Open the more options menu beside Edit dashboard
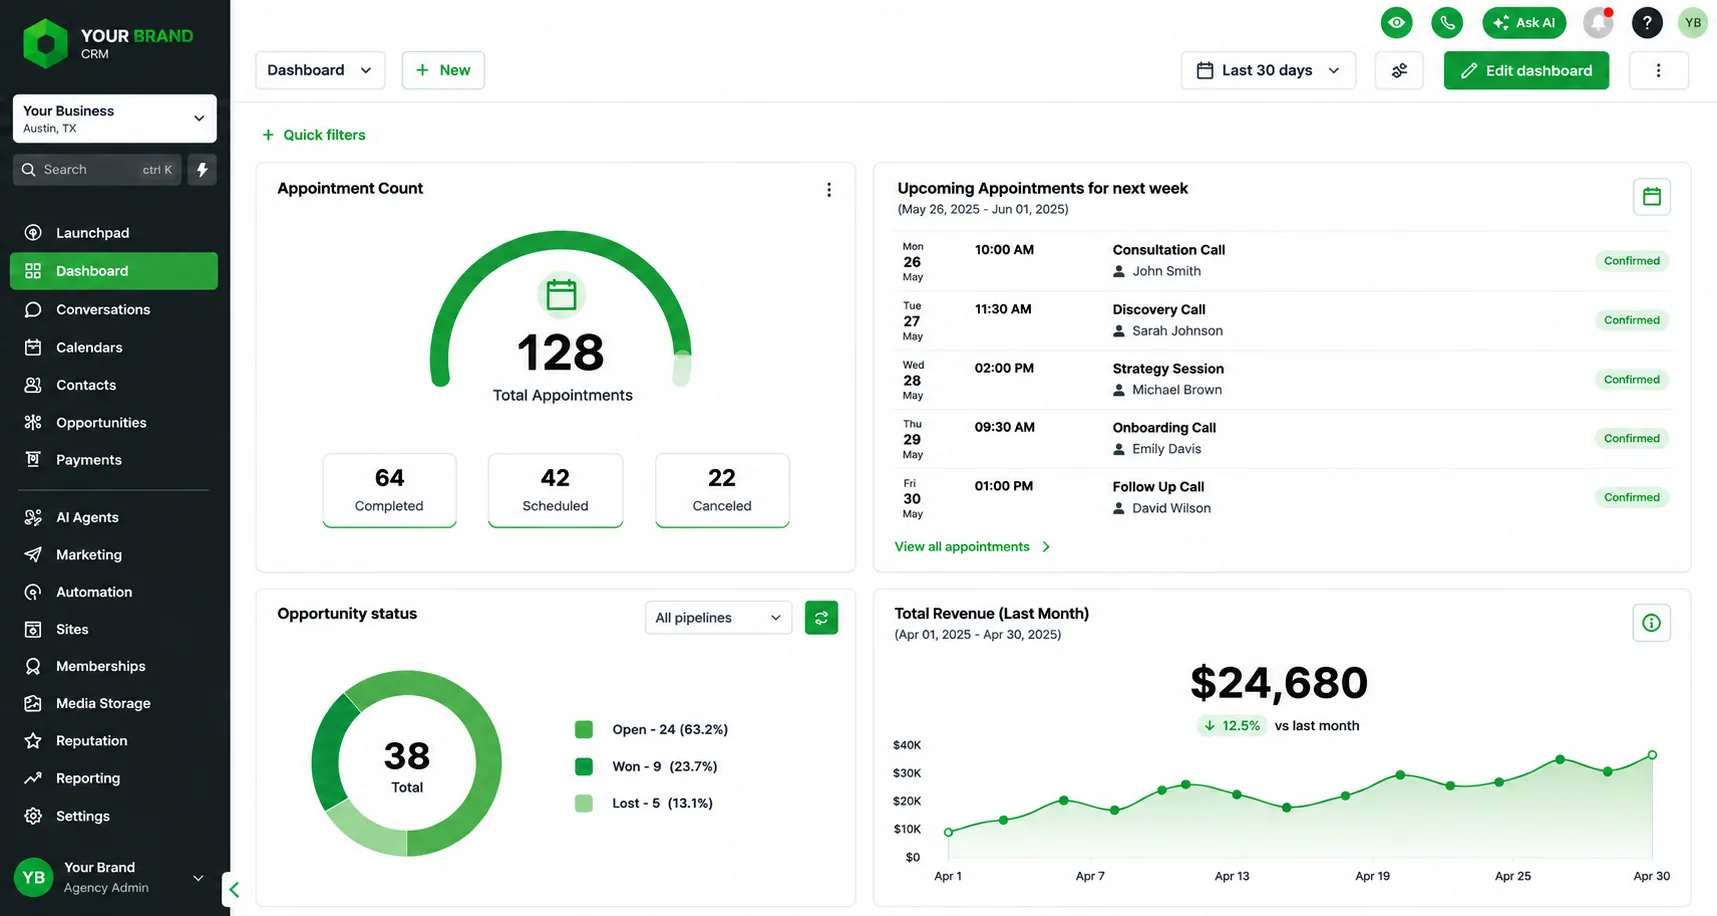The image size is (1717, 916). click(1658, 70)
